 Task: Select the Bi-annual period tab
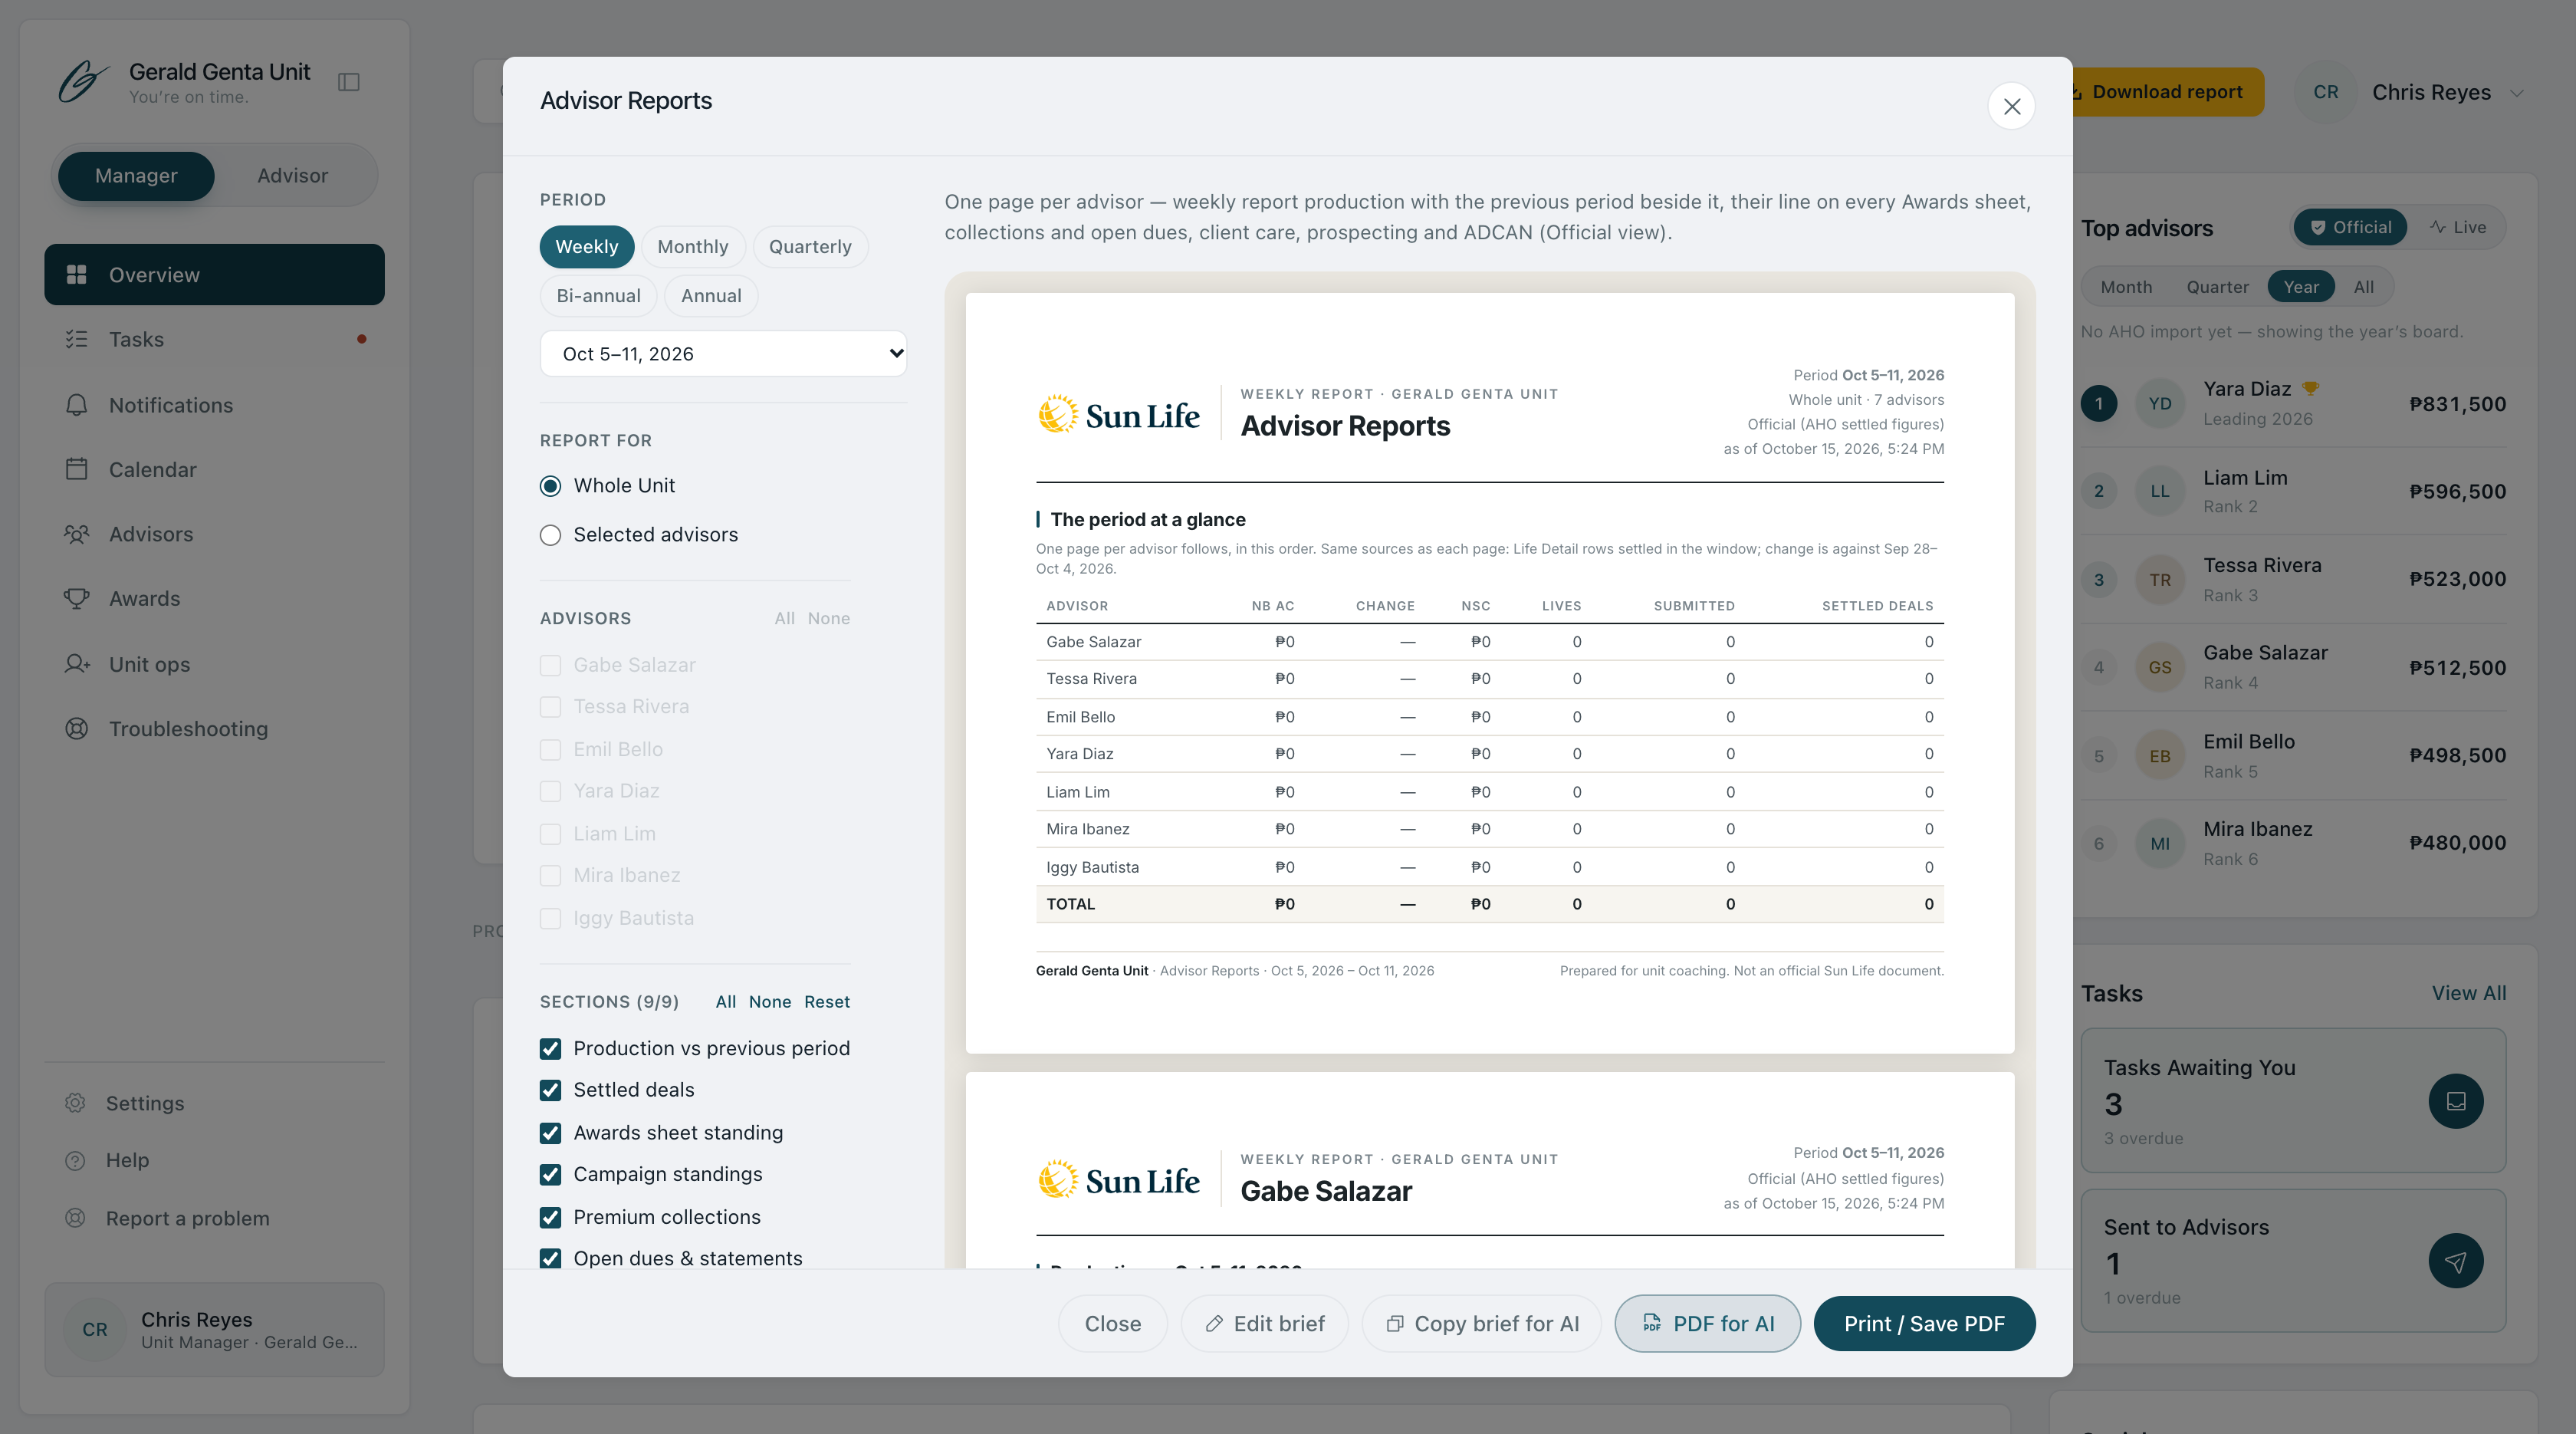point(598,296)
